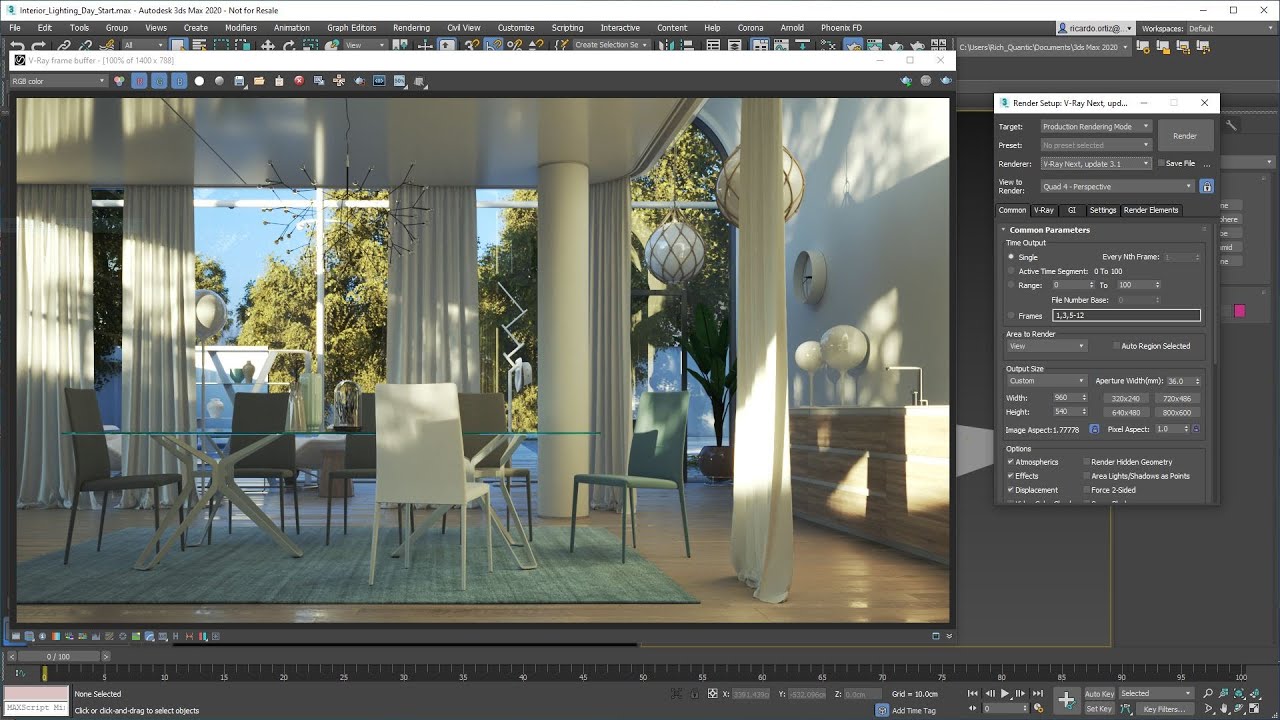The height and width of the screenshot is (720, 1280).
Task: Click the Undo arrow in main toolbar
Action: [17, 45]
